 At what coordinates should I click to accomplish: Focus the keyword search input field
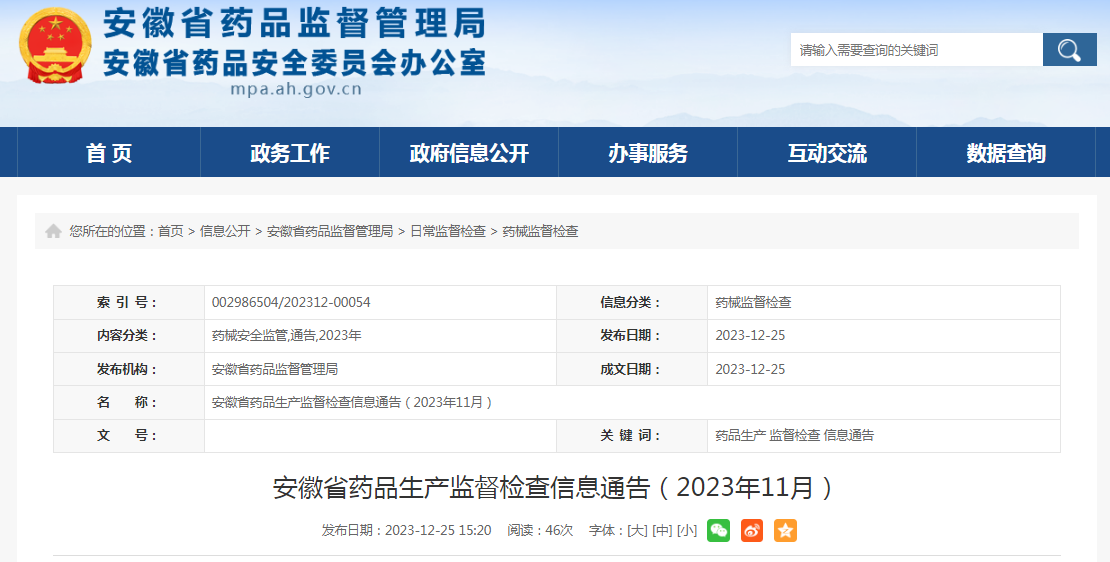[x=916, y=50]
